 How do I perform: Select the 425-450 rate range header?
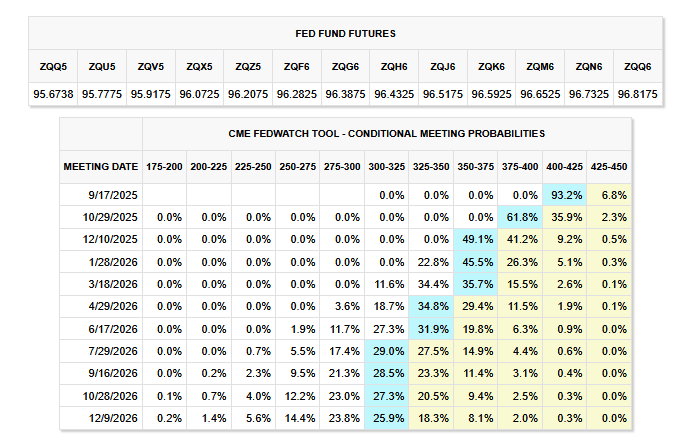coord(608,165)
